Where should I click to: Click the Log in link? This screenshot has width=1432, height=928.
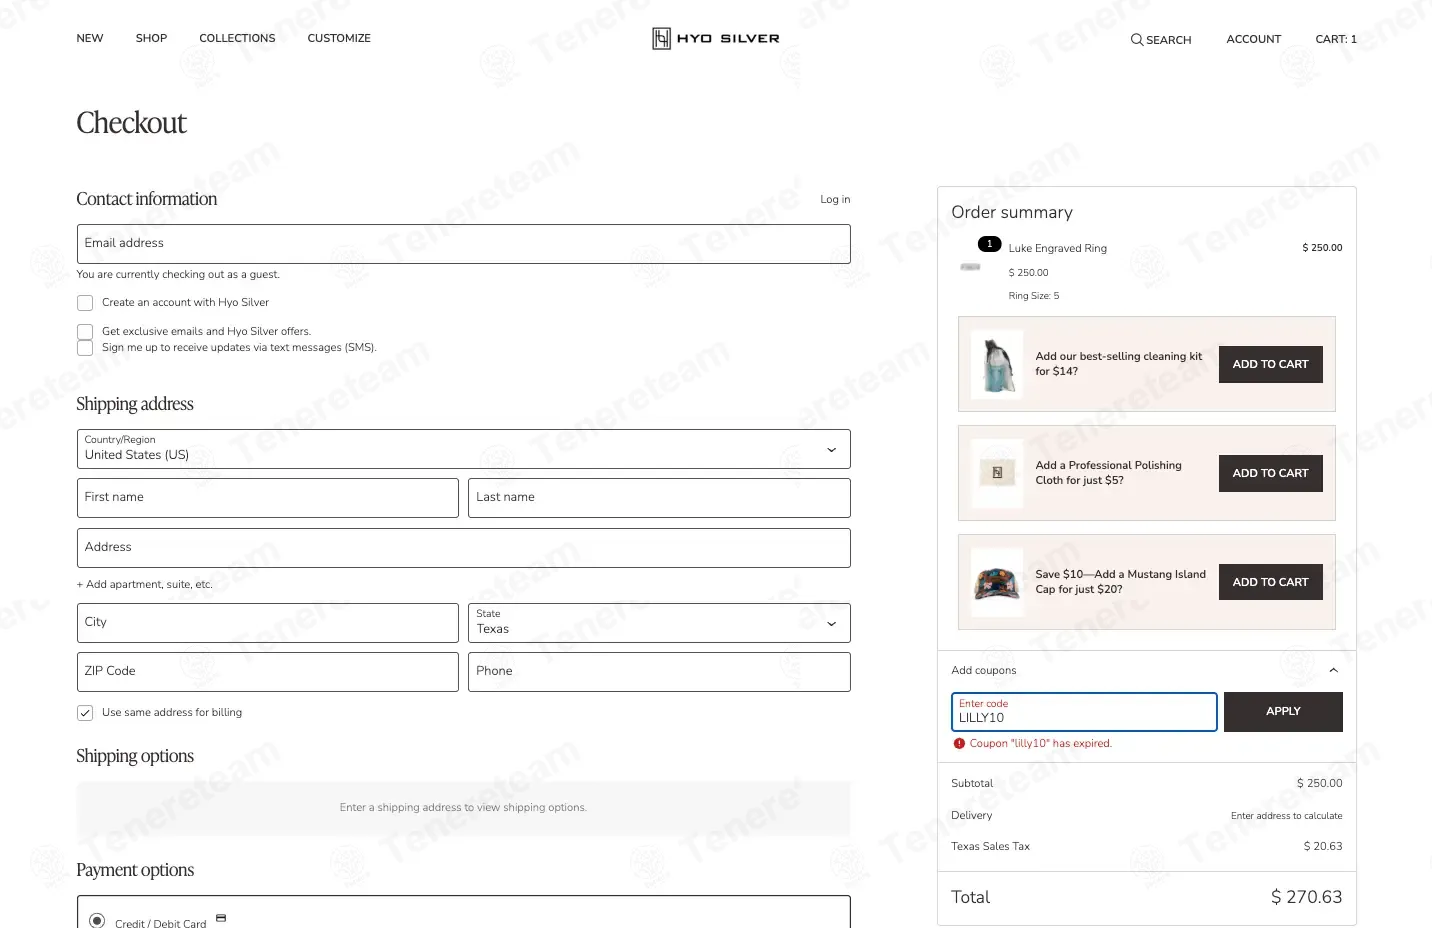point(835,200)
